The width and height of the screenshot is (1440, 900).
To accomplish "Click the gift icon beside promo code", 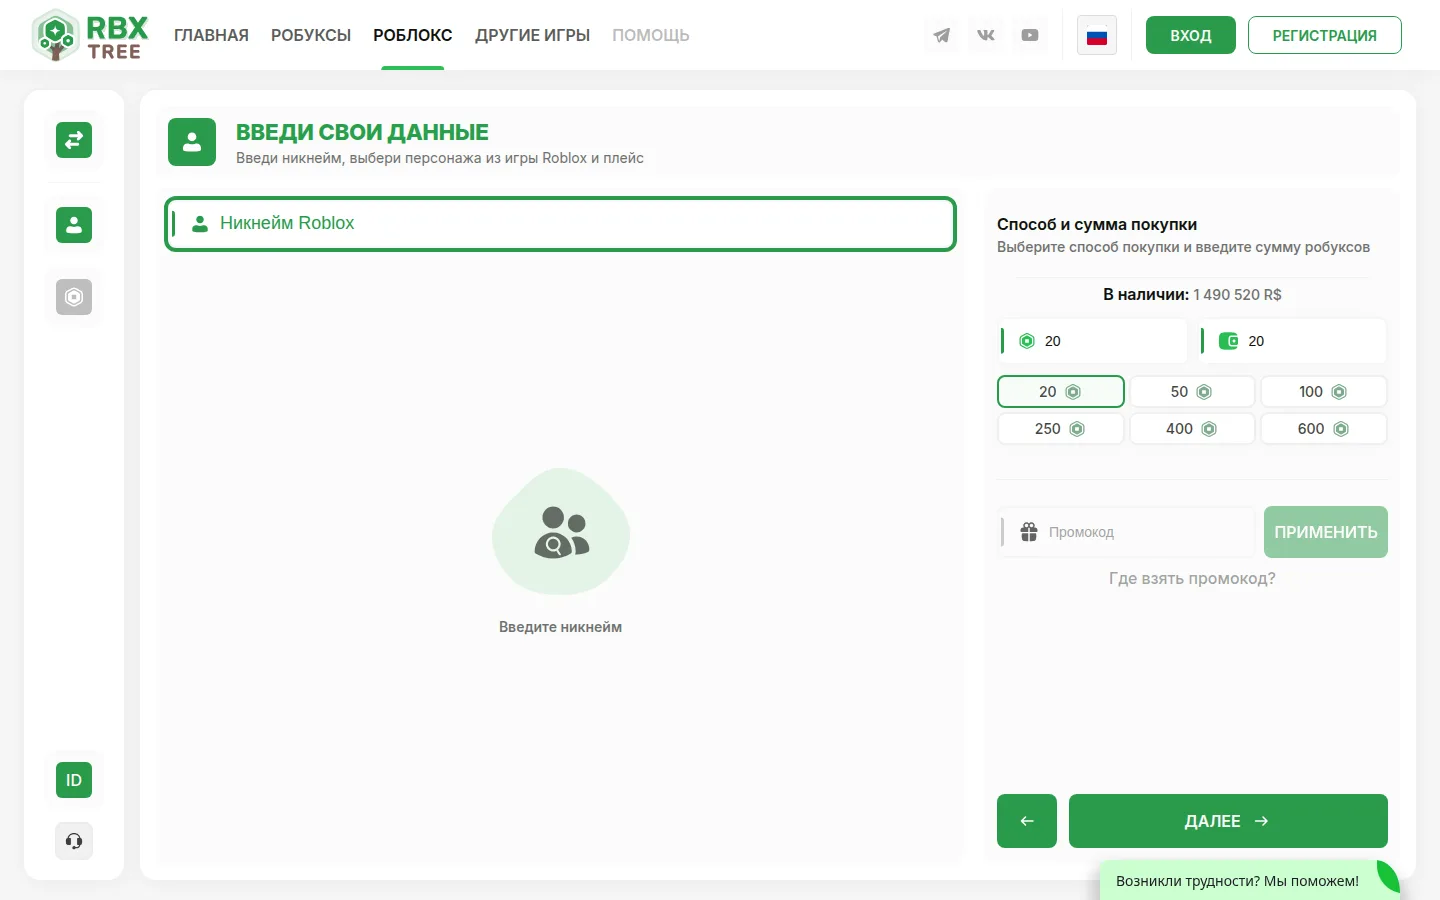I will 1029,532.
